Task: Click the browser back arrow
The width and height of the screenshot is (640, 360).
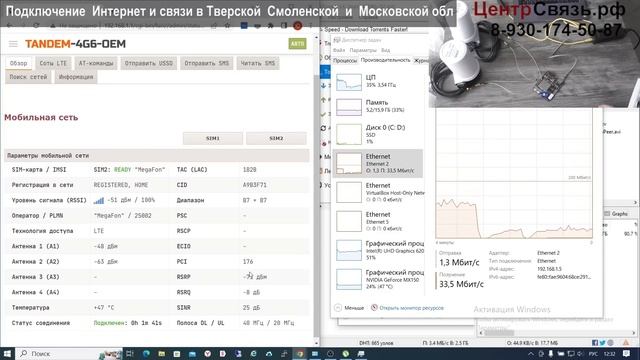Action: 9,26
